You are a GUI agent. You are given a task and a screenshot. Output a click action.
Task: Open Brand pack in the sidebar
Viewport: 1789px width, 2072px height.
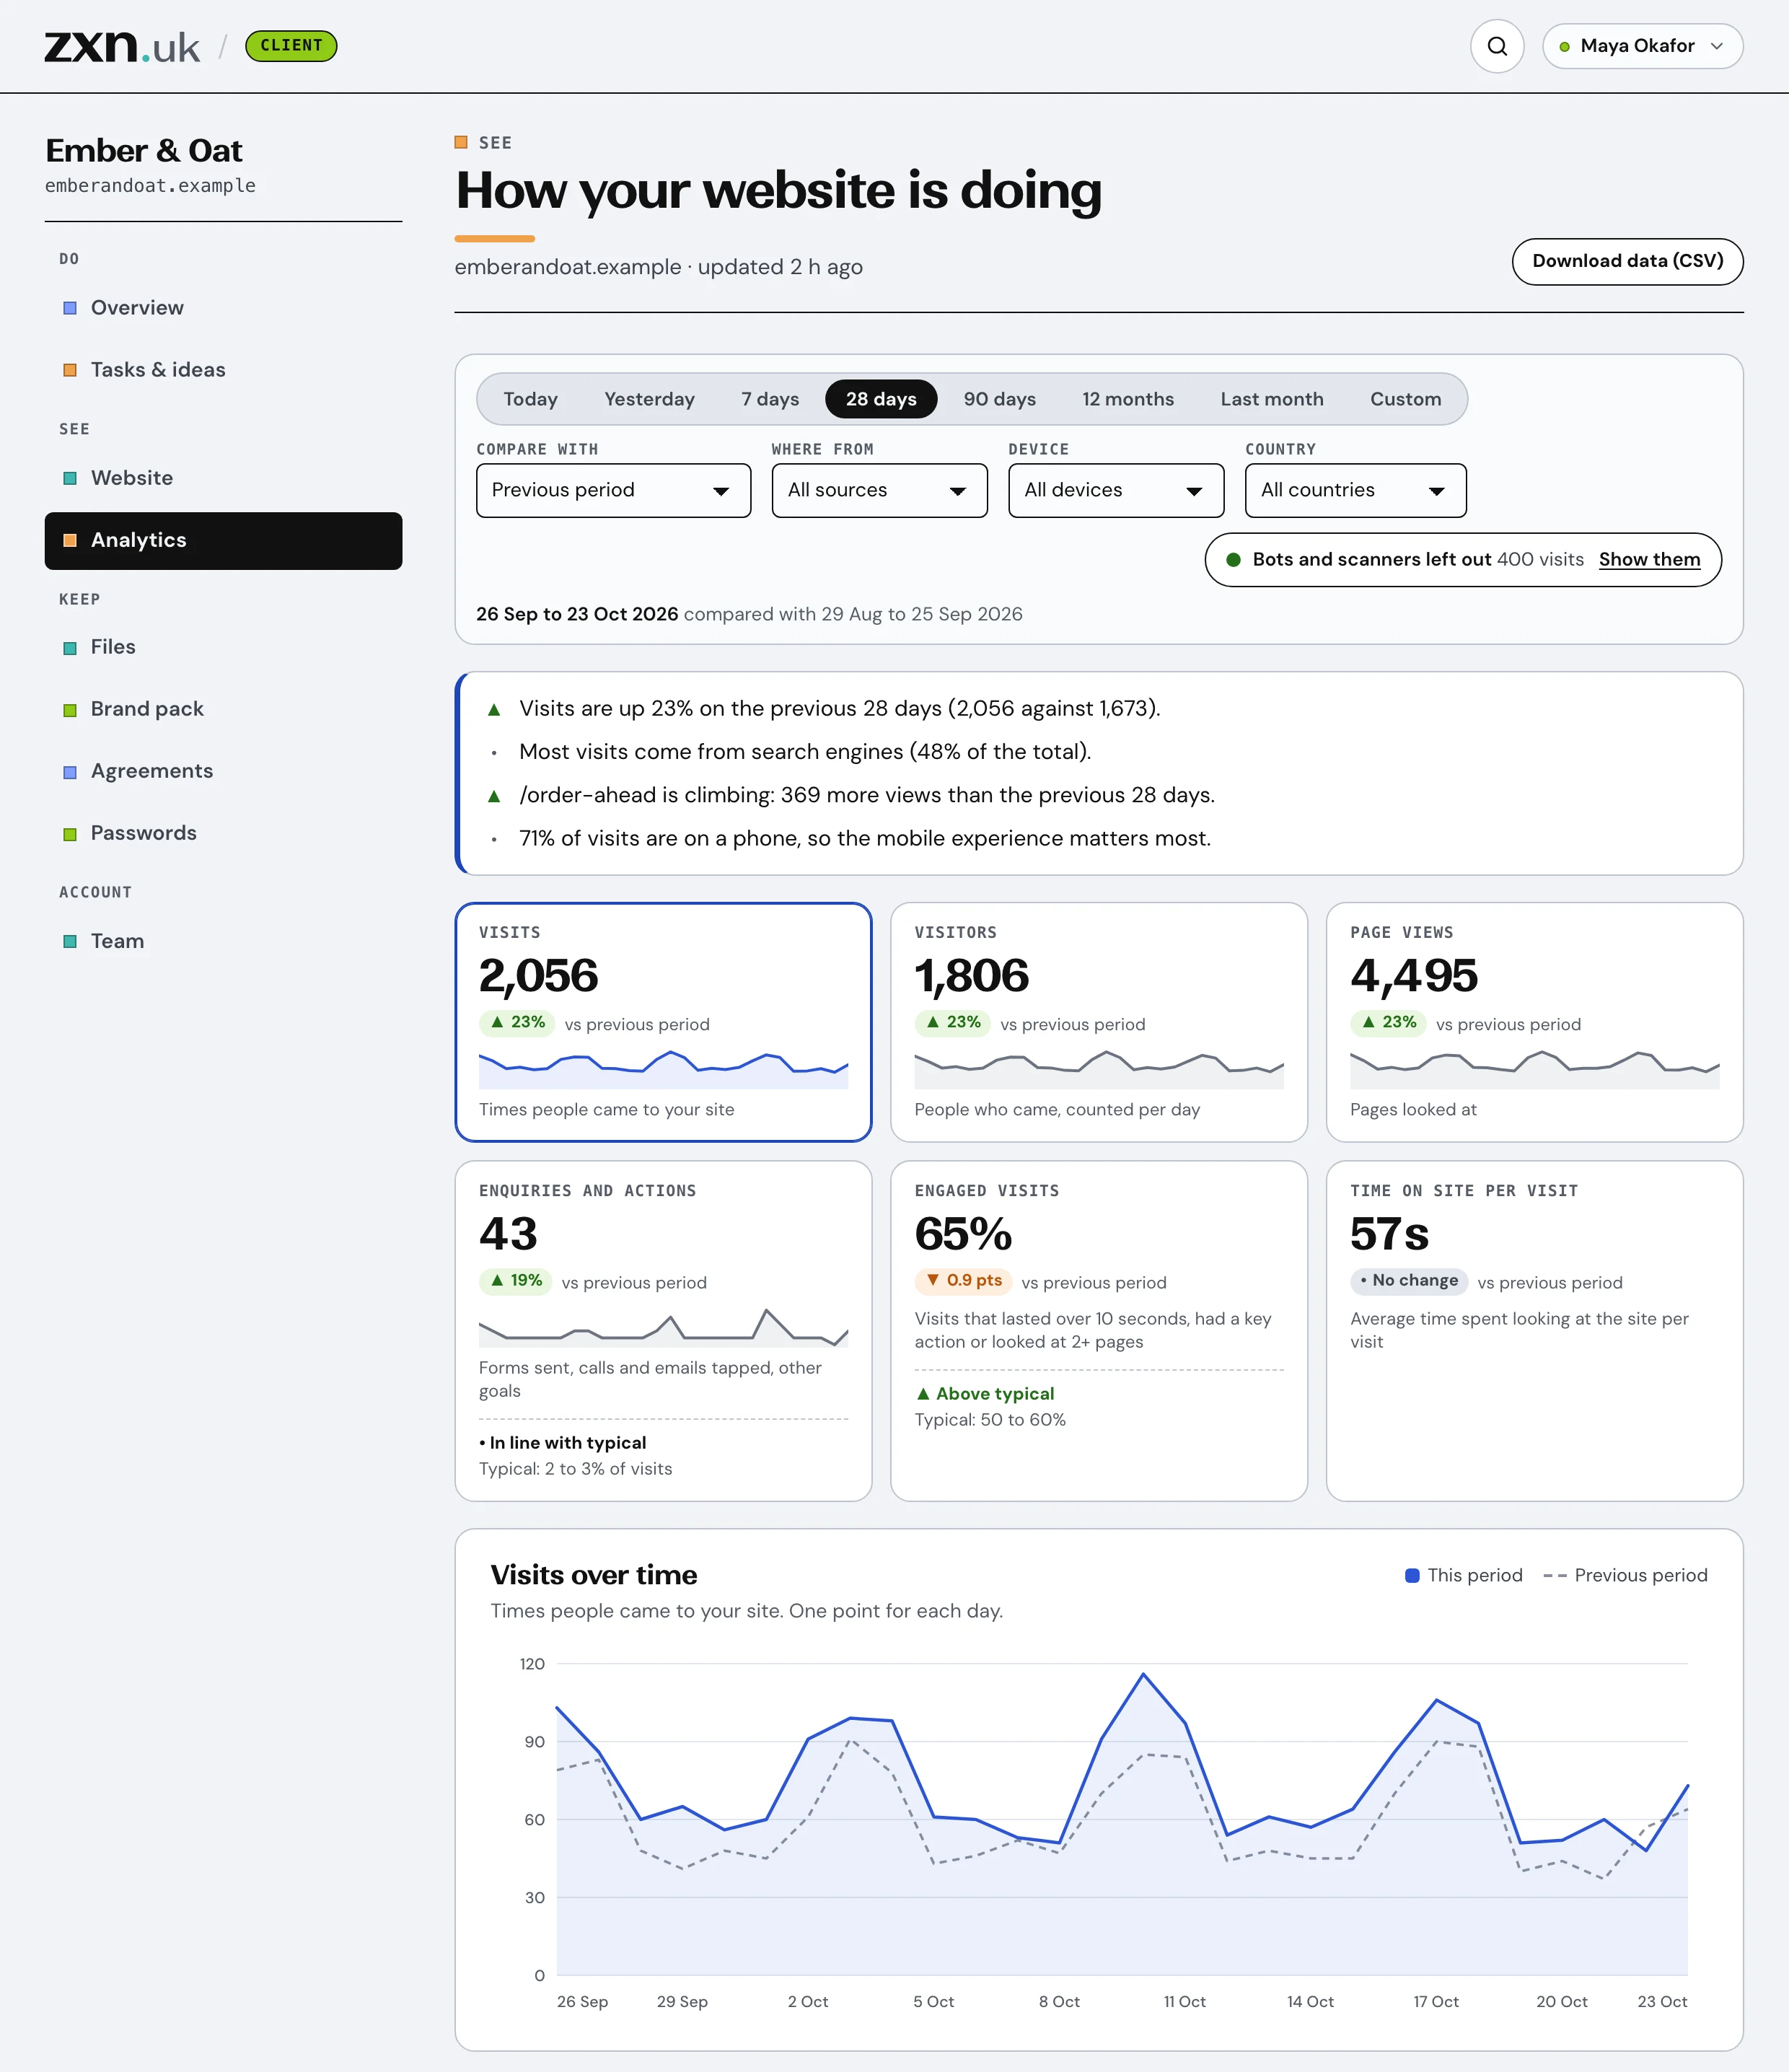click(x=223, y=709)
